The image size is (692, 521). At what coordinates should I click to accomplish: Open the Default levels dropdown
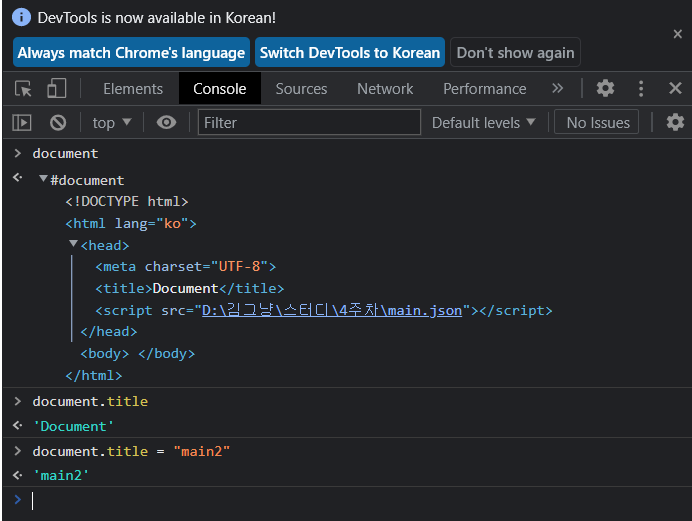pos(484,123)
